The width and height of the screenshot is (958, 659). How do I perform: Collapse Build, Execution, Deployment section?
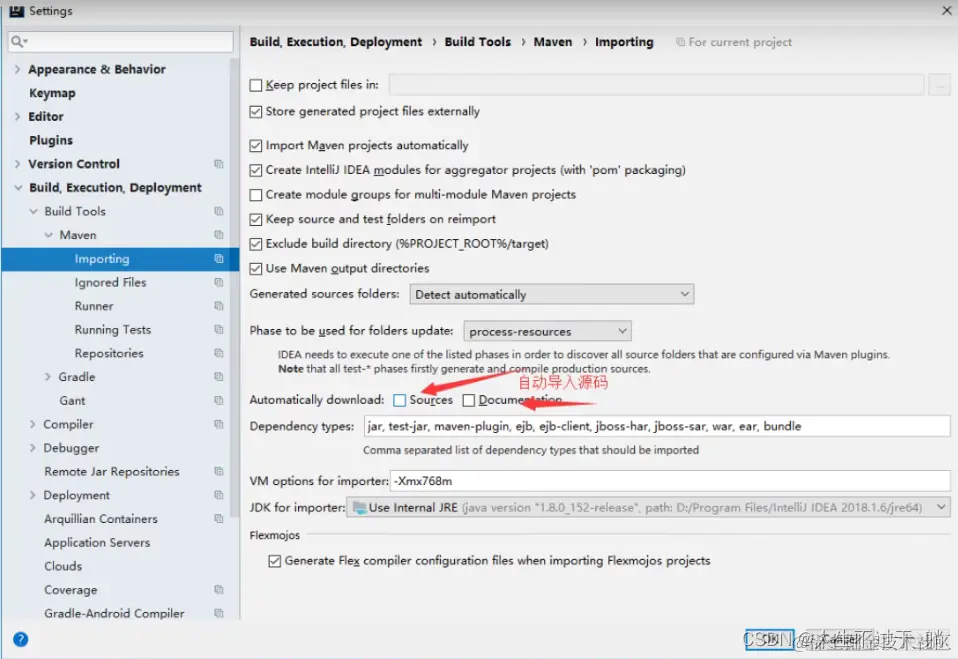[18, 188]
